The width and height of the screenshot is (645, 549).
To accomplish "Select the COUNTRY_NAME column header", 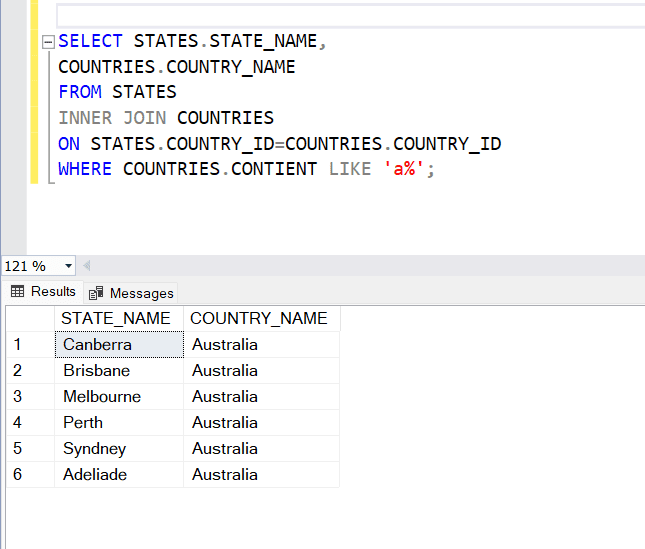I will pyautogui.click(x=262, y=318).
